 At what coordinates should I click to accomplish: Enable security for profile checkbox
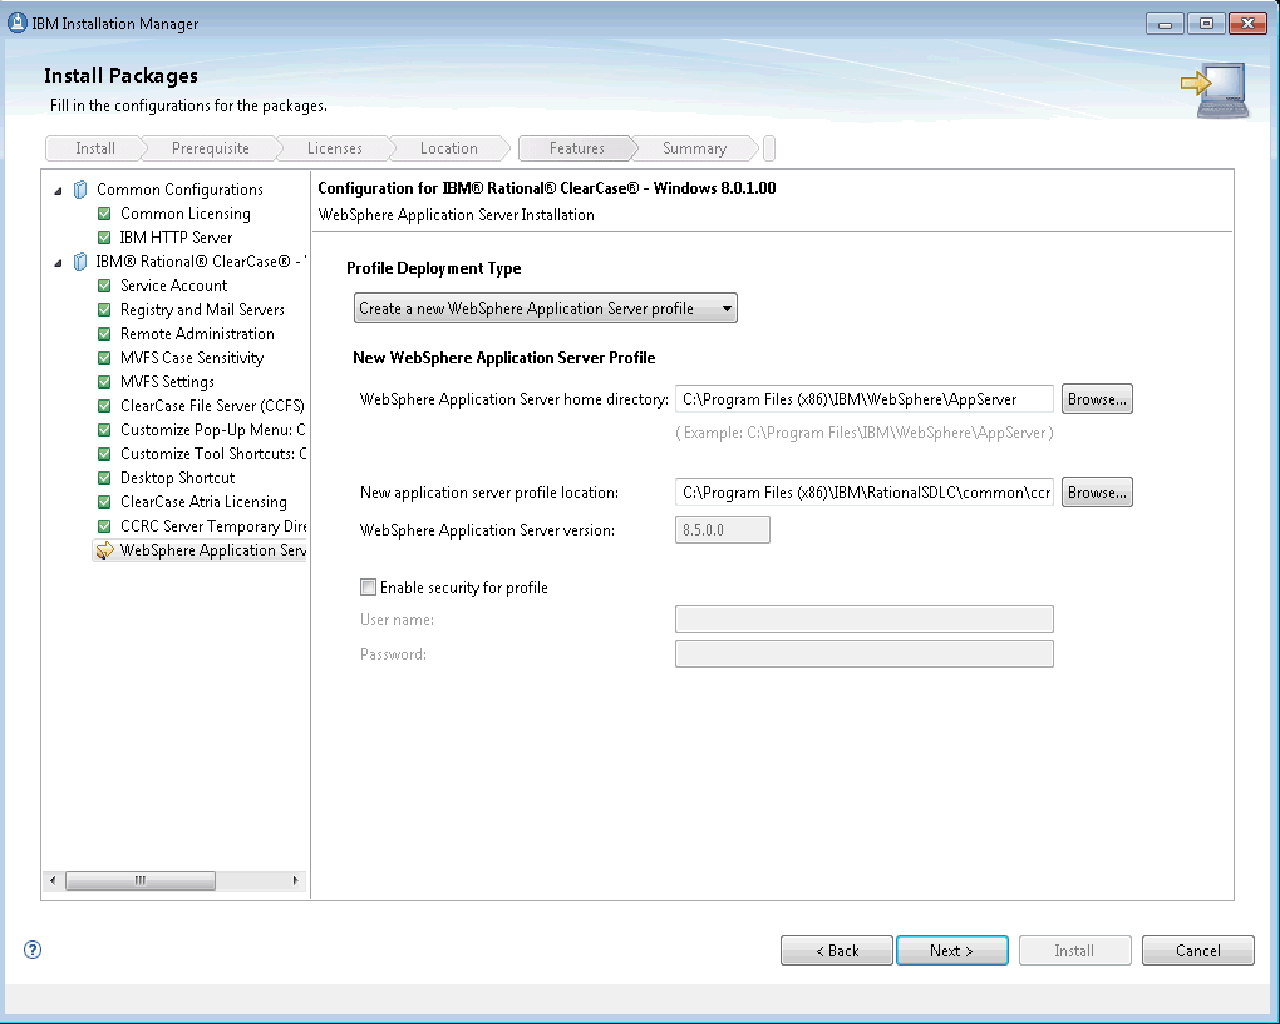368,587
